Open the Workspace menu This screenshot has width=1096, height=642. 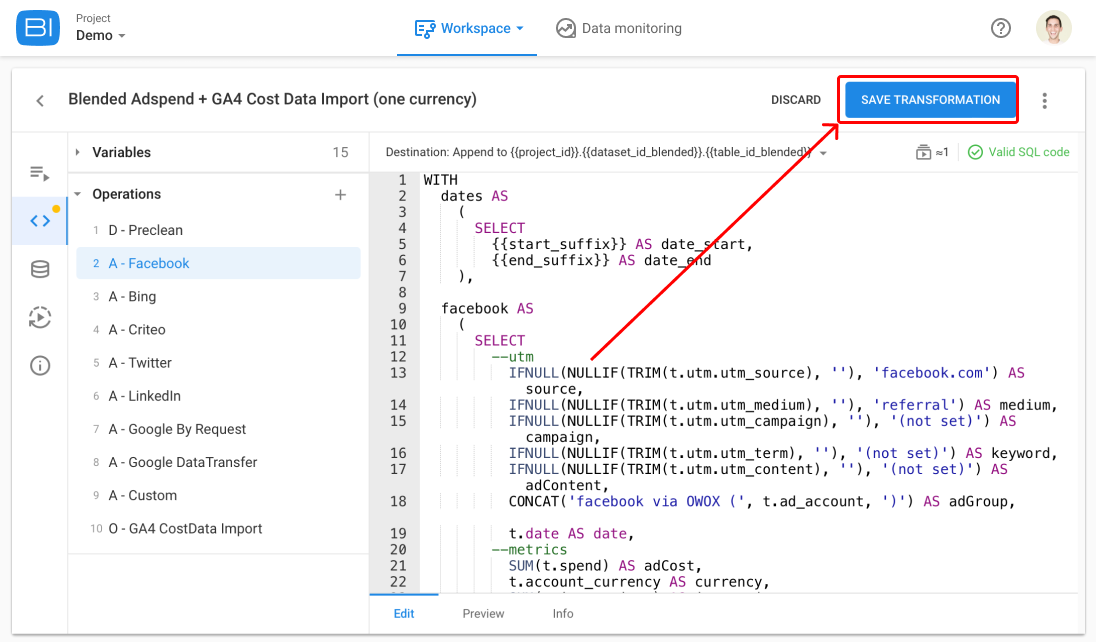click(x=468, y=29)
